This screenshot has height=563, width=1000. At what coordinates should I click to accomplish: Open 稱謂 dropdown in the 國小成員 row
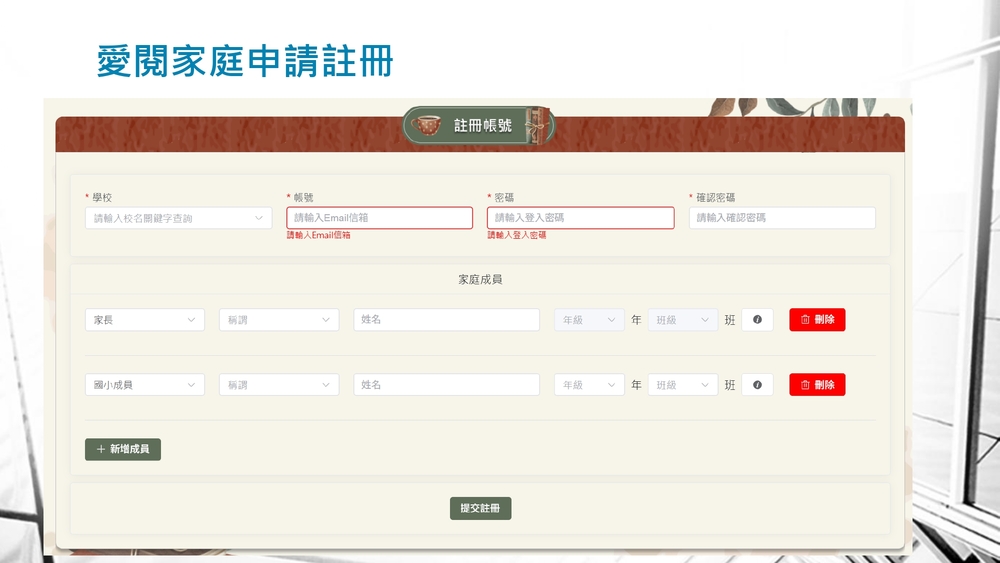pyautogui.click(x=278, y=385)
